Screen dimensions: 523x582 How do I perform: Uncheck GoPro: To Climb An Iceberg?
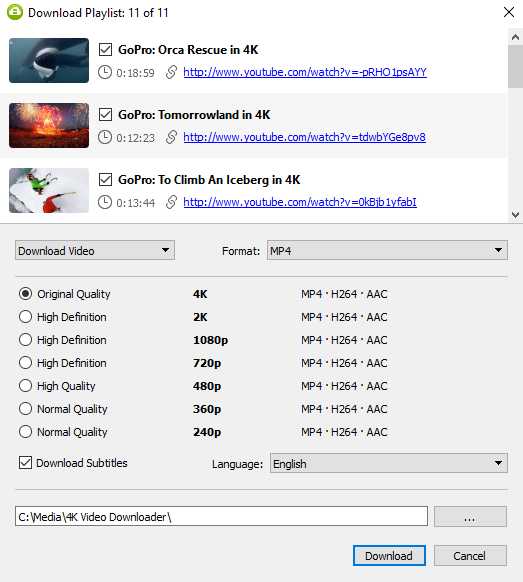pos(105,180)
